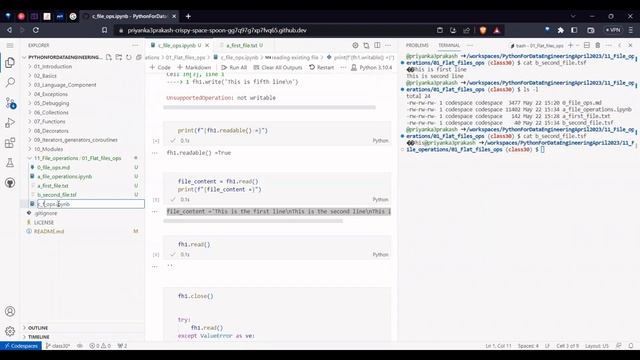Expand the TIMELINE section
The image size is (640, 360).
pos(39,337)
